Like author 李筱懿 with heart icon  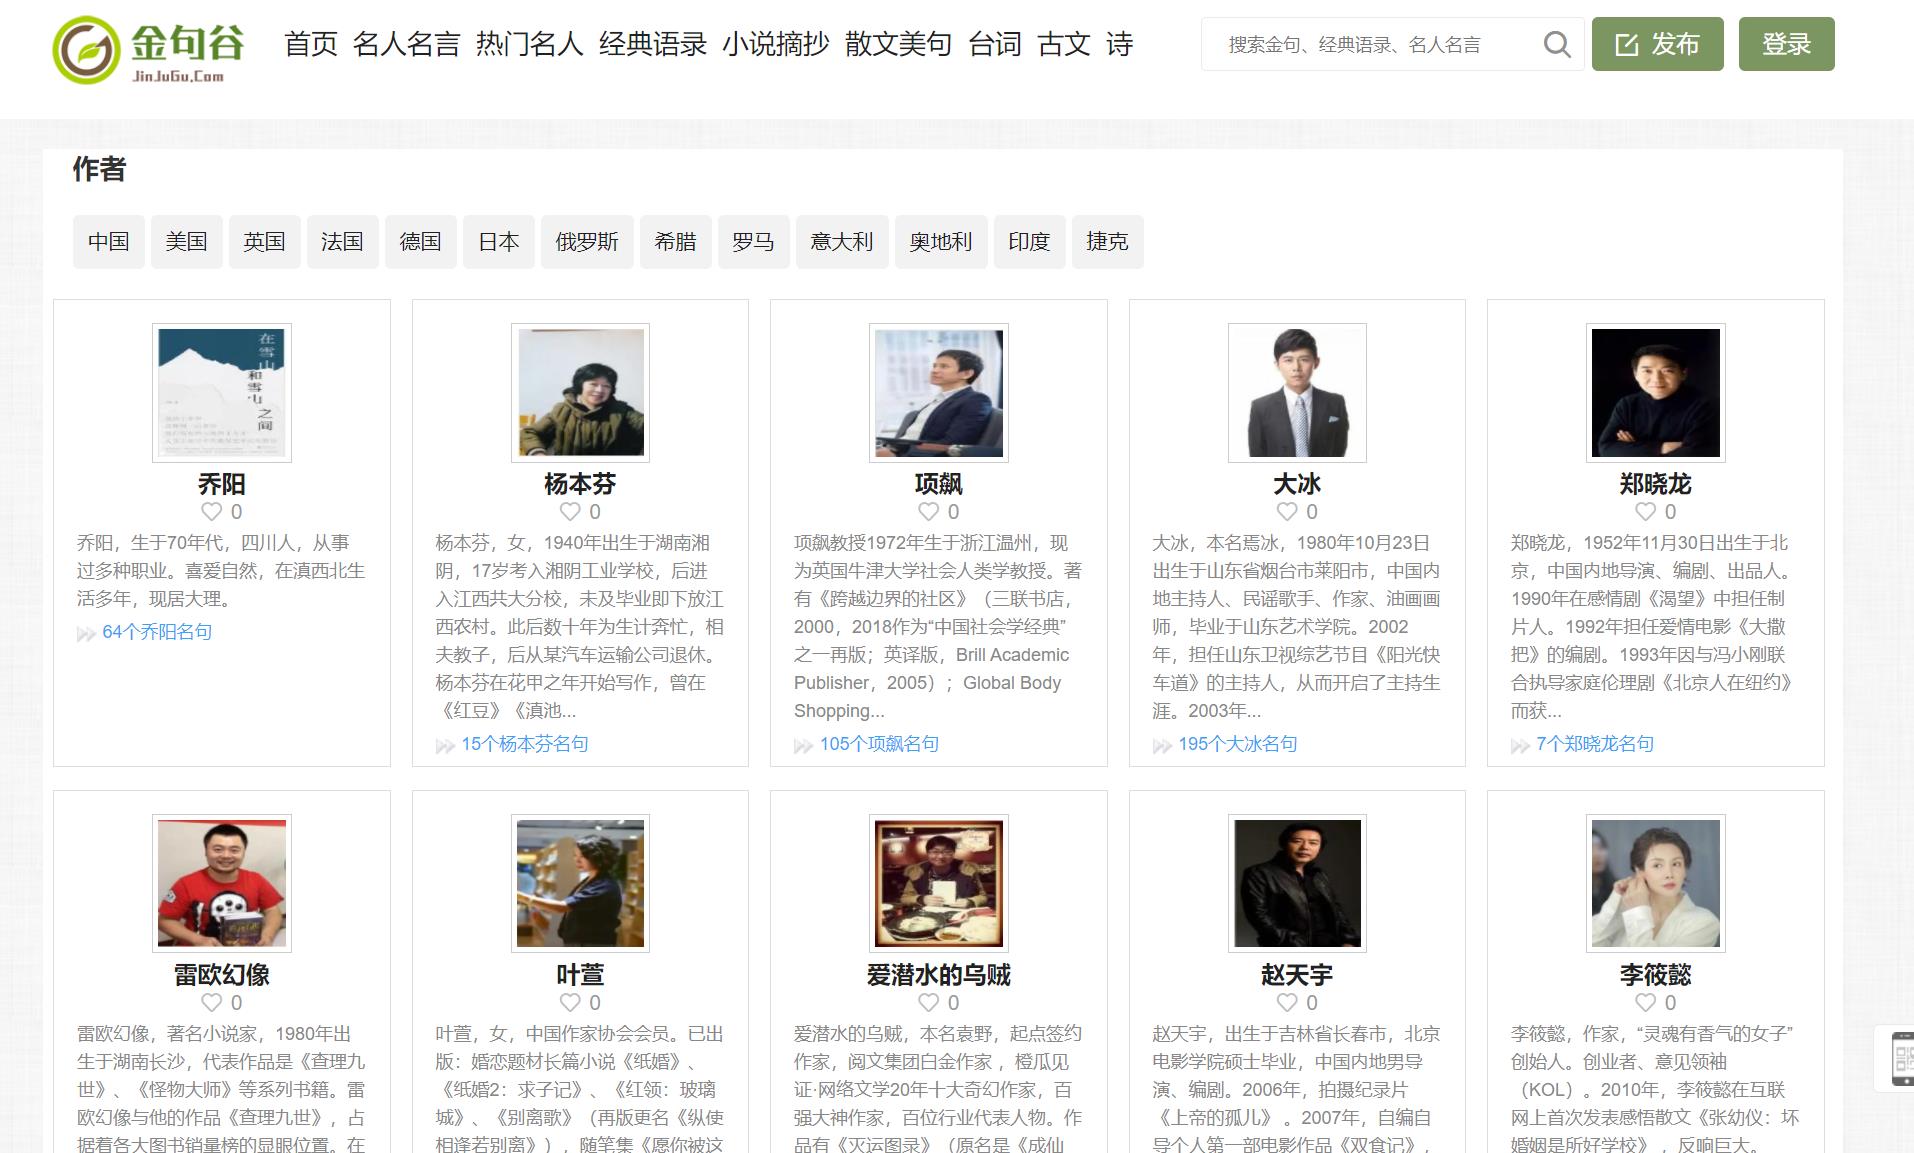1645,1003
